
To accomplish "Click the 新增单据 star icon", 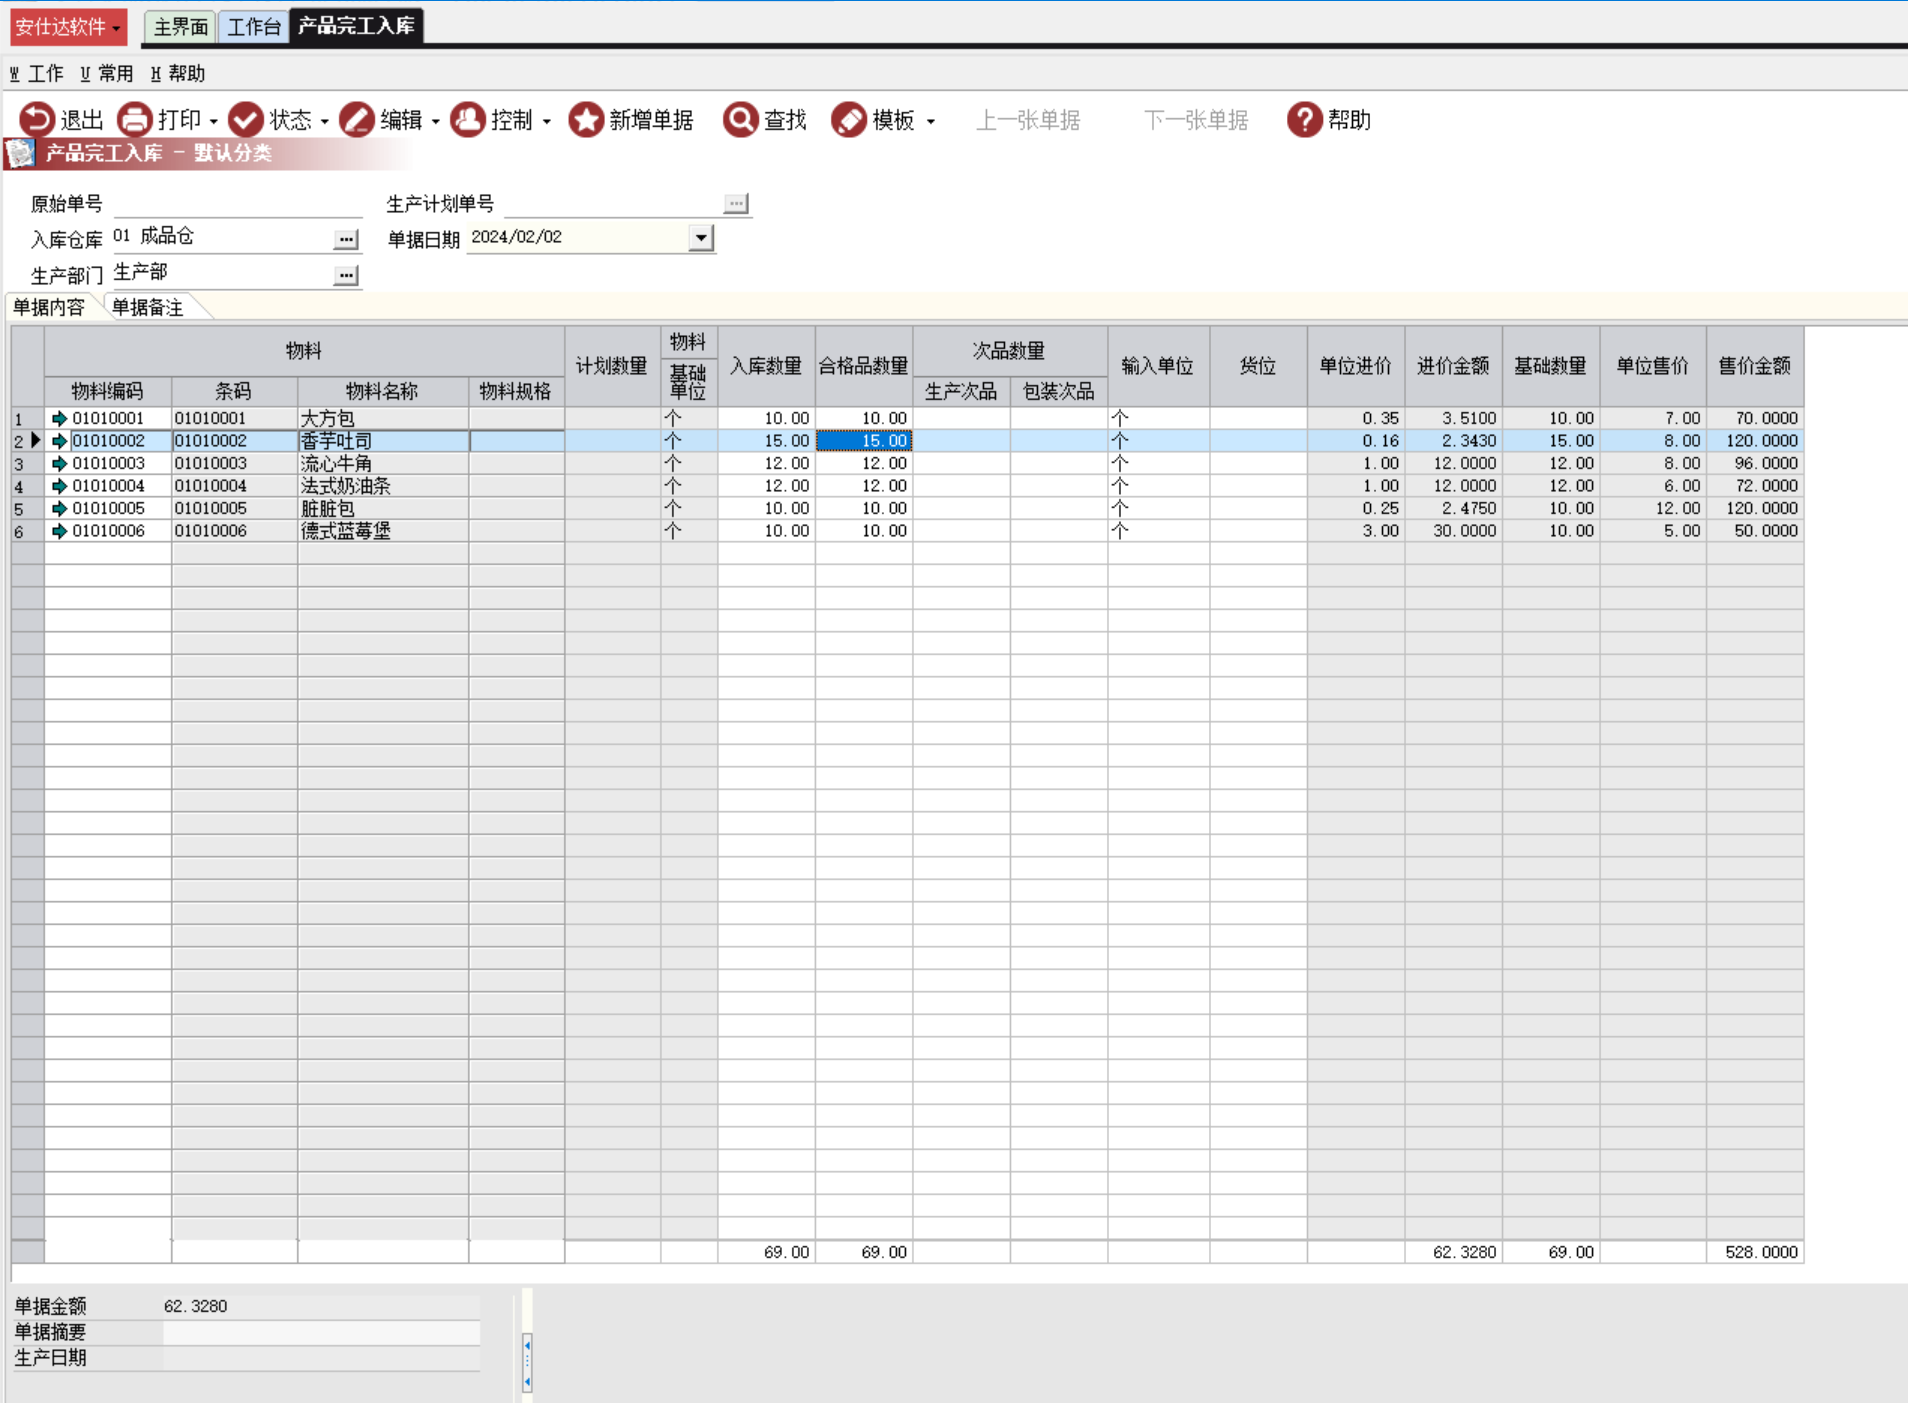I will coord(586,120).
